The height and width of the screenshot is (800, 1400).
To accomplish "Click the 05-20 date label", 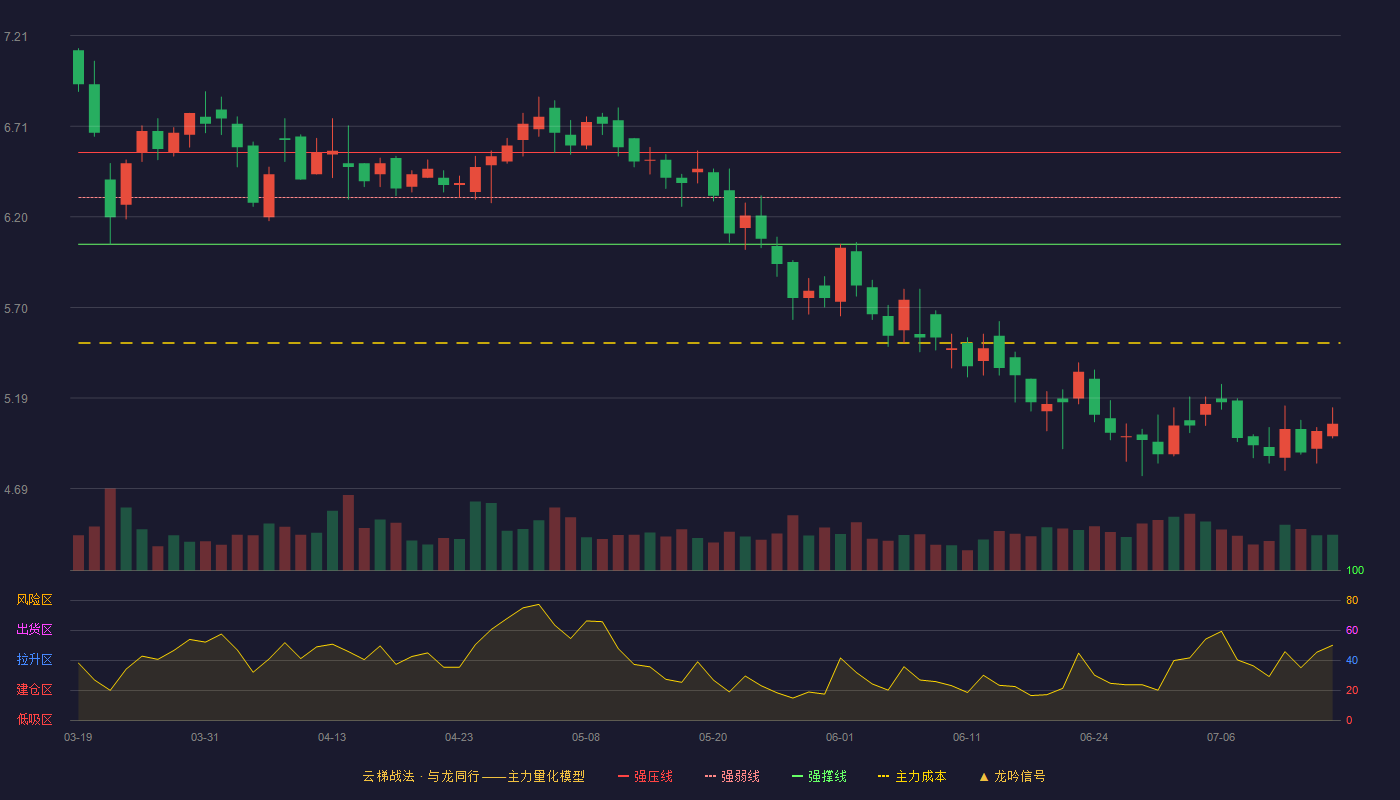I will coord(713,737).
